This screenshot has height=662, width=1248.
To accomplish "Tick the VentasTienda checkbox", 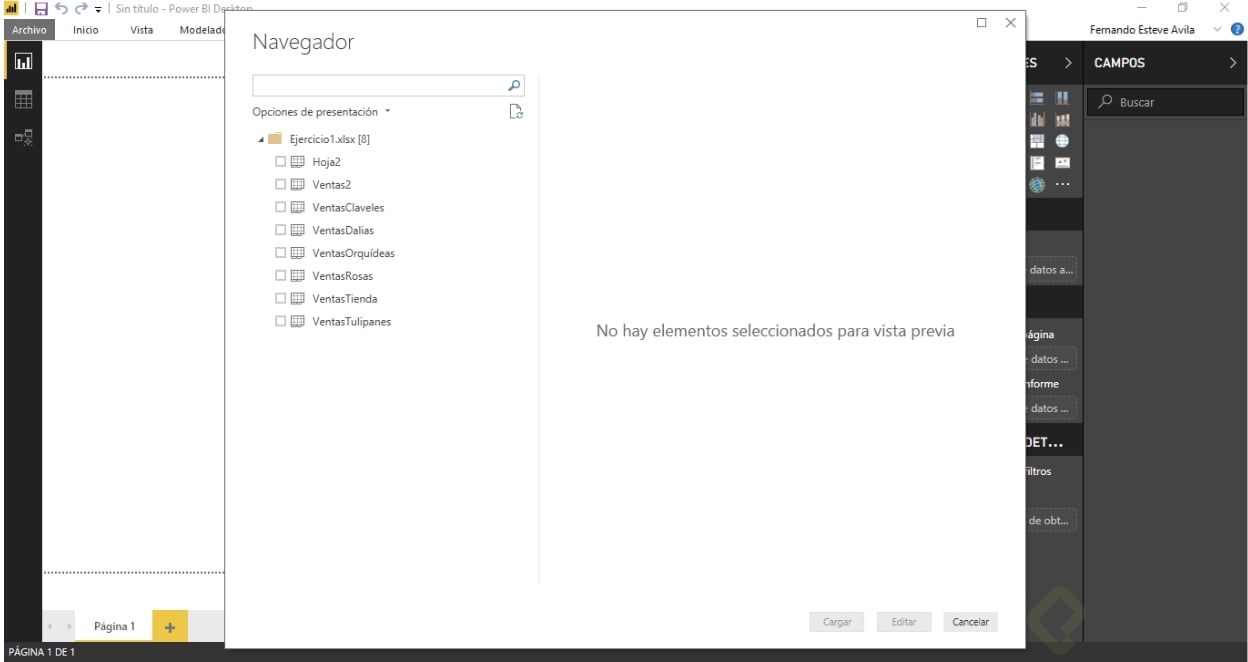I will tap(280, 298).
